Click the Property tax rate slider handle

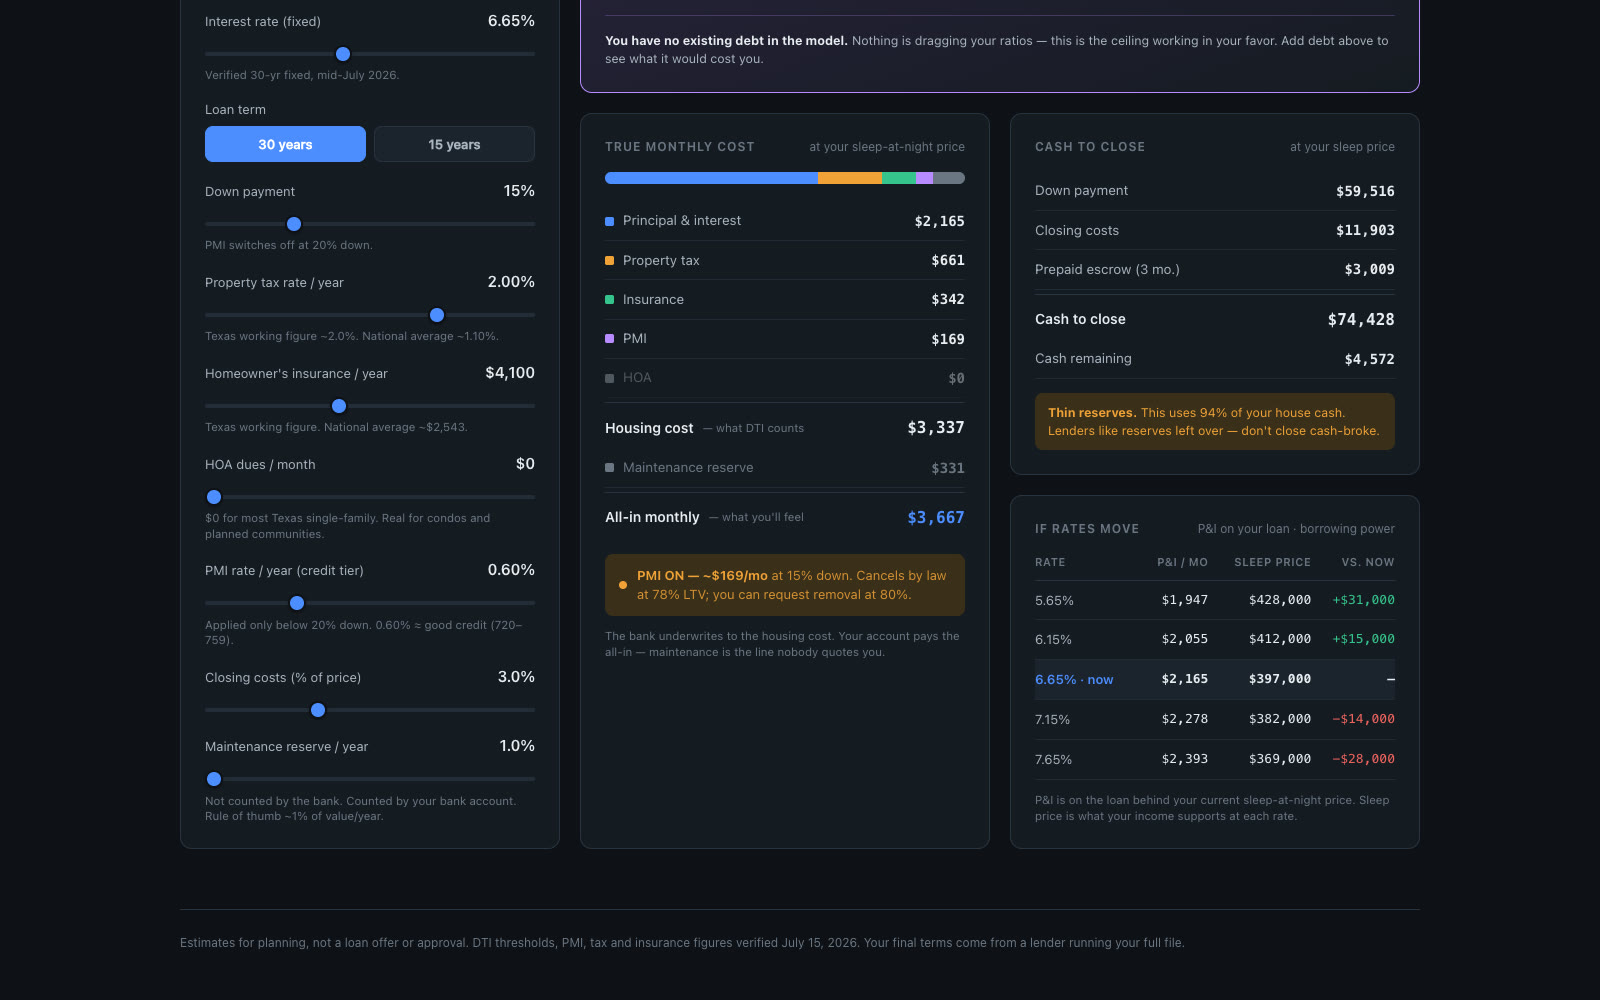pos(437,315)
